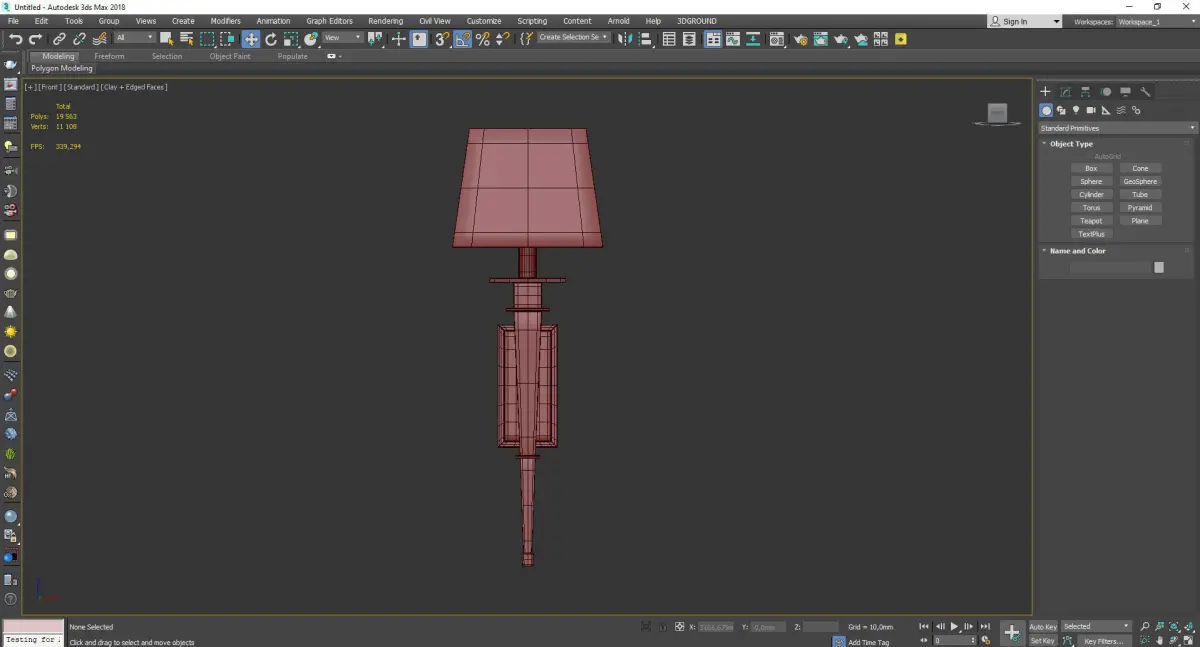Click the Zoom Extents All icon
The width and height of the screenshot is (1200, 647).
[x=1188, y=626]
